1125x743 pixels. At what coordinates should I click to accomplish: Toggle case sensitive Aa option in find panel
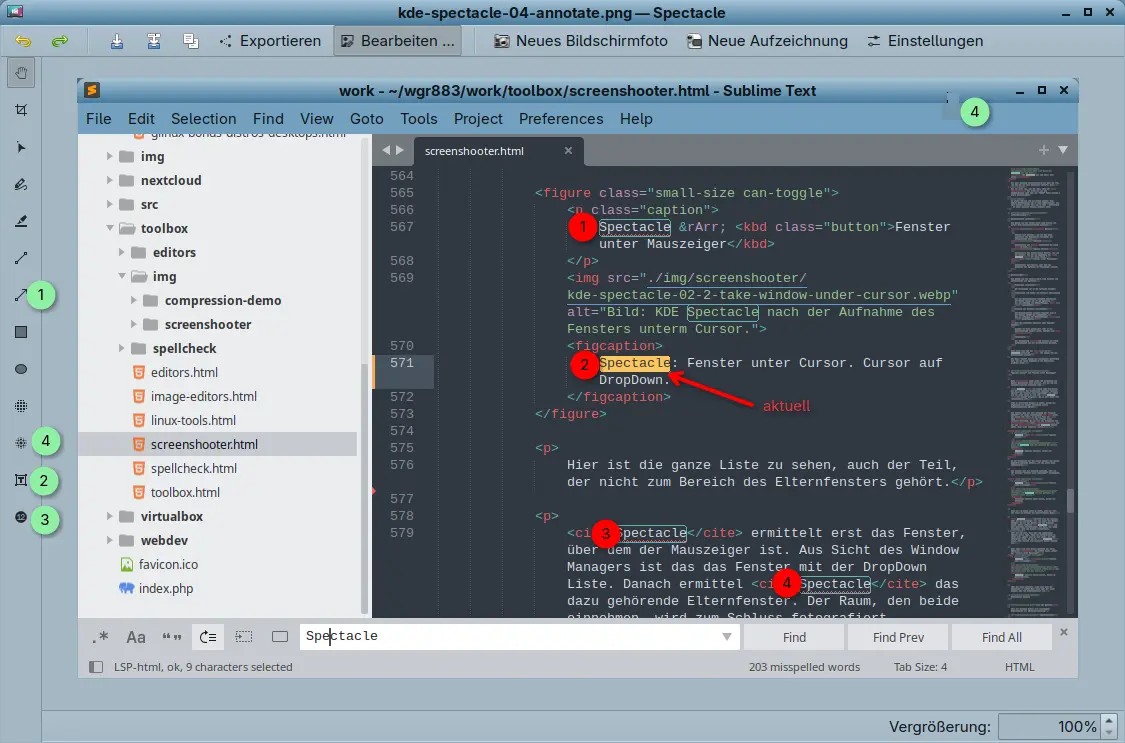coord(136,637)
